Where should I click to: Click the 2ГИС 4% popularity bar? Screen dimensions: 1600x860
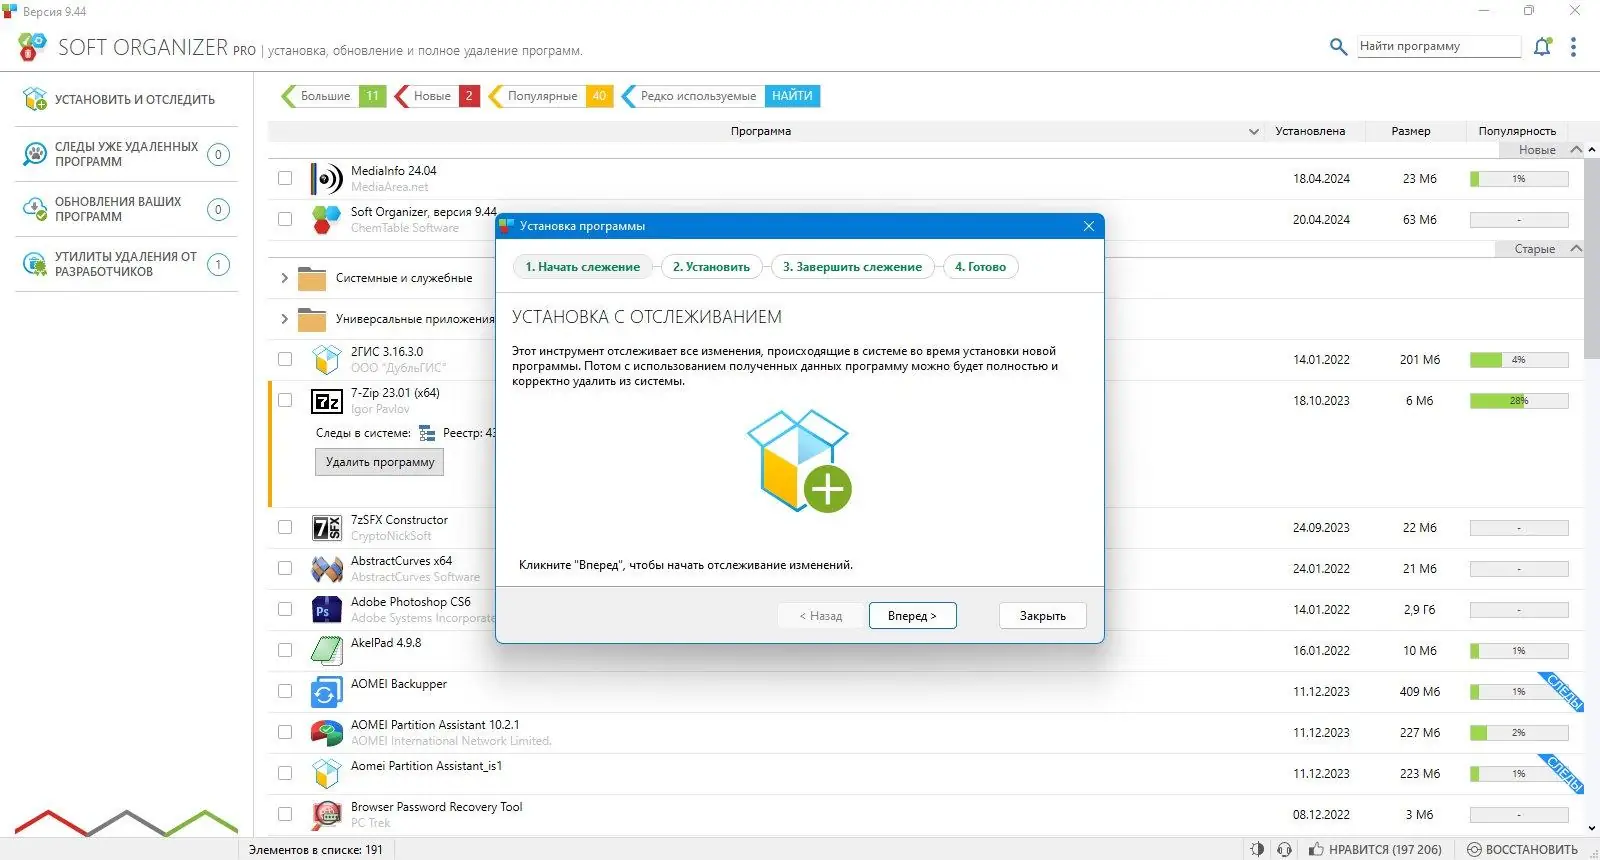pos(1519,360)
